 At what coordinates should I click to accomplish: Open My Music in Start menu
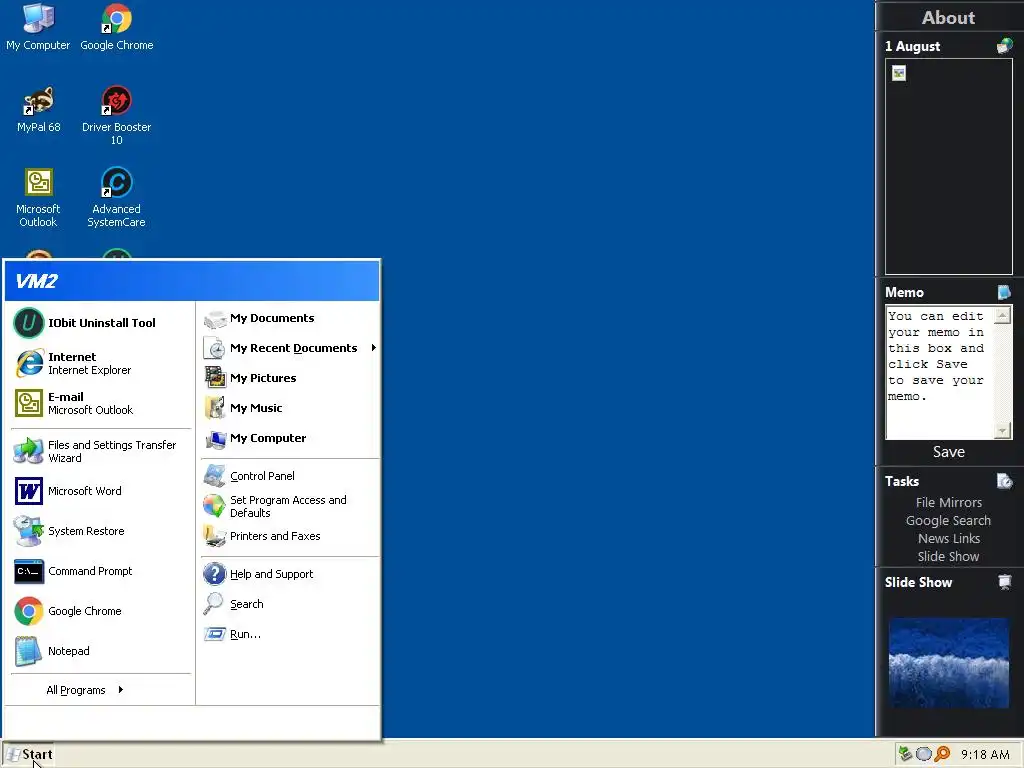[289, 408]
